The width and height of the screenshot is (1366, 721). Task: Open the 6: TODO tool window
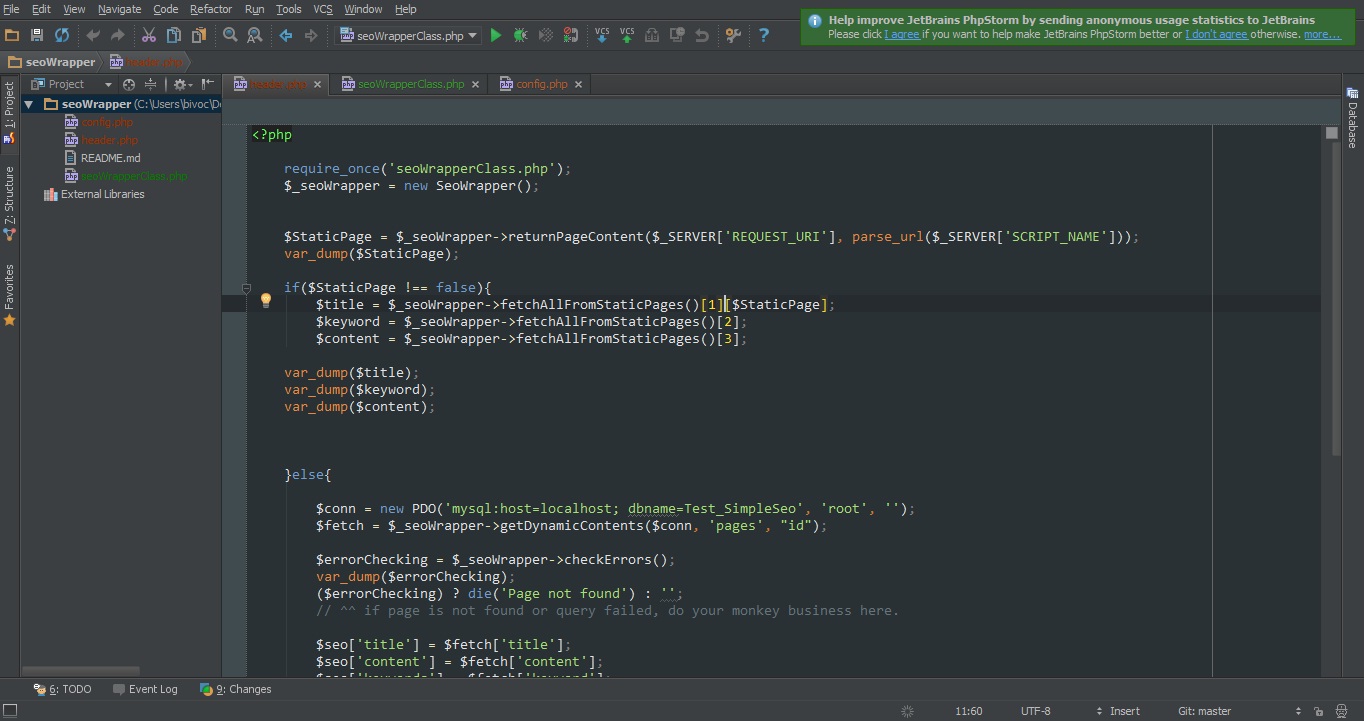click(x=62, y=689)
